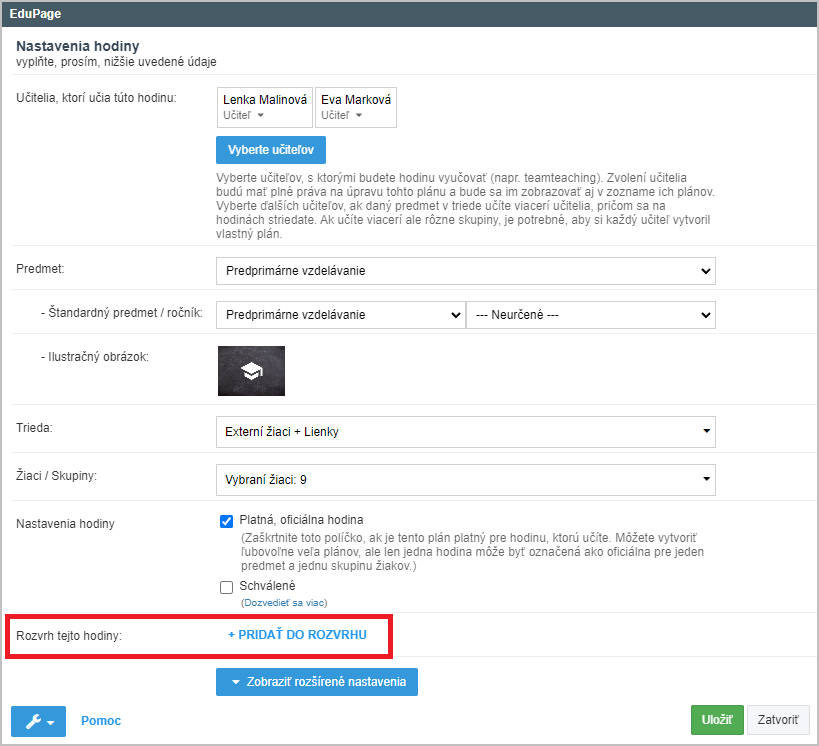Open the wrench tools menu button
Screen dimensions: 819x746
click(38, 721)
